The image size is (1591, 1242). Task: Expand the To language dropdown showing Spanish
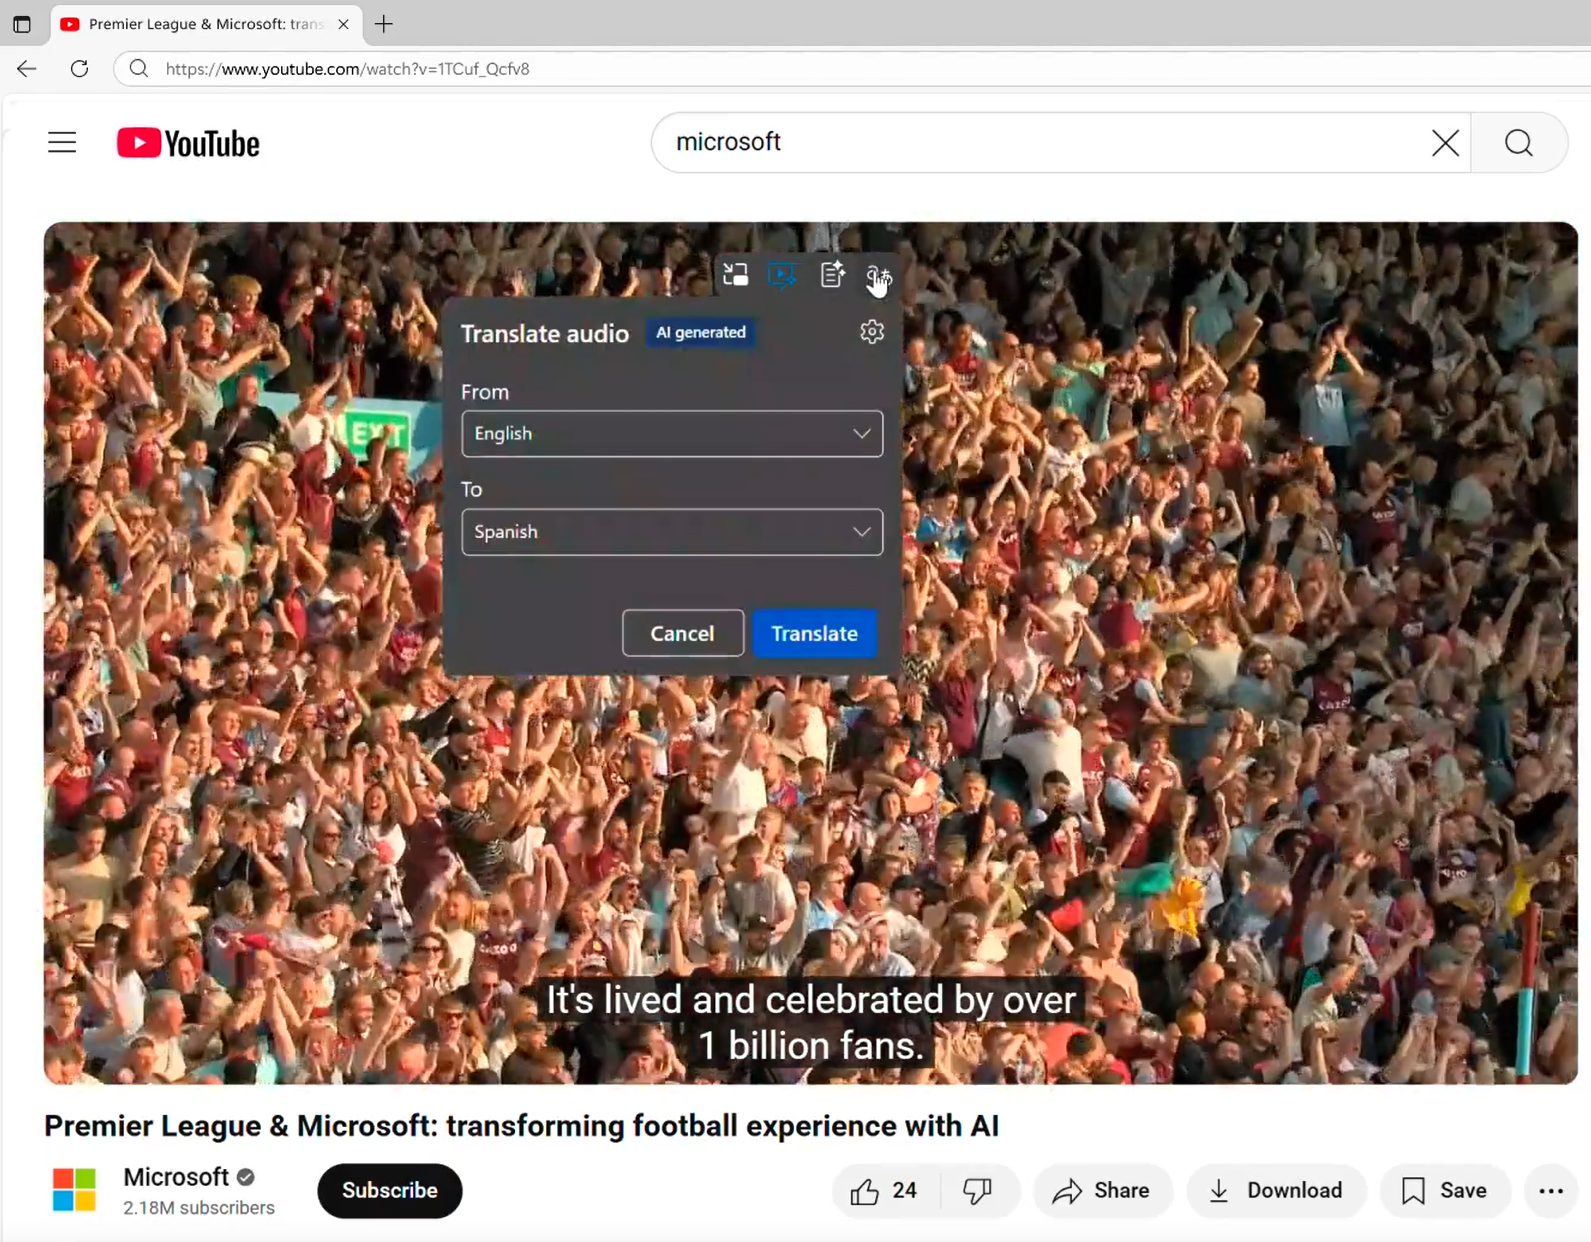tap(671, 532)
